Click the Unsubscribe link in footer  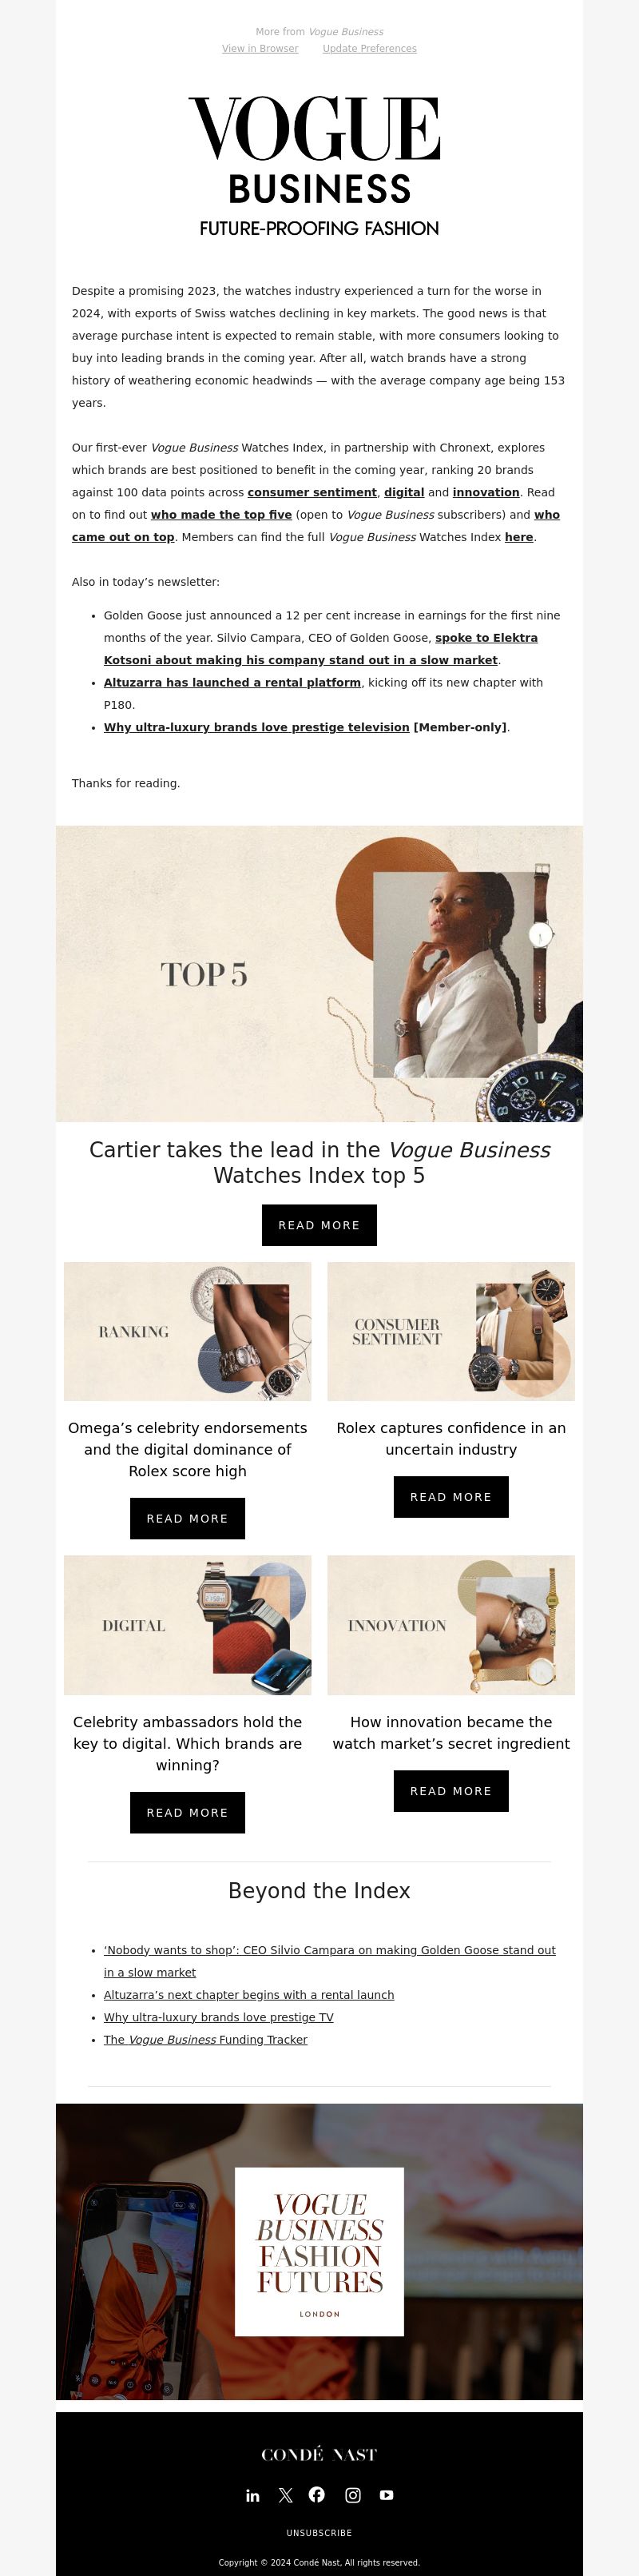319,2533
